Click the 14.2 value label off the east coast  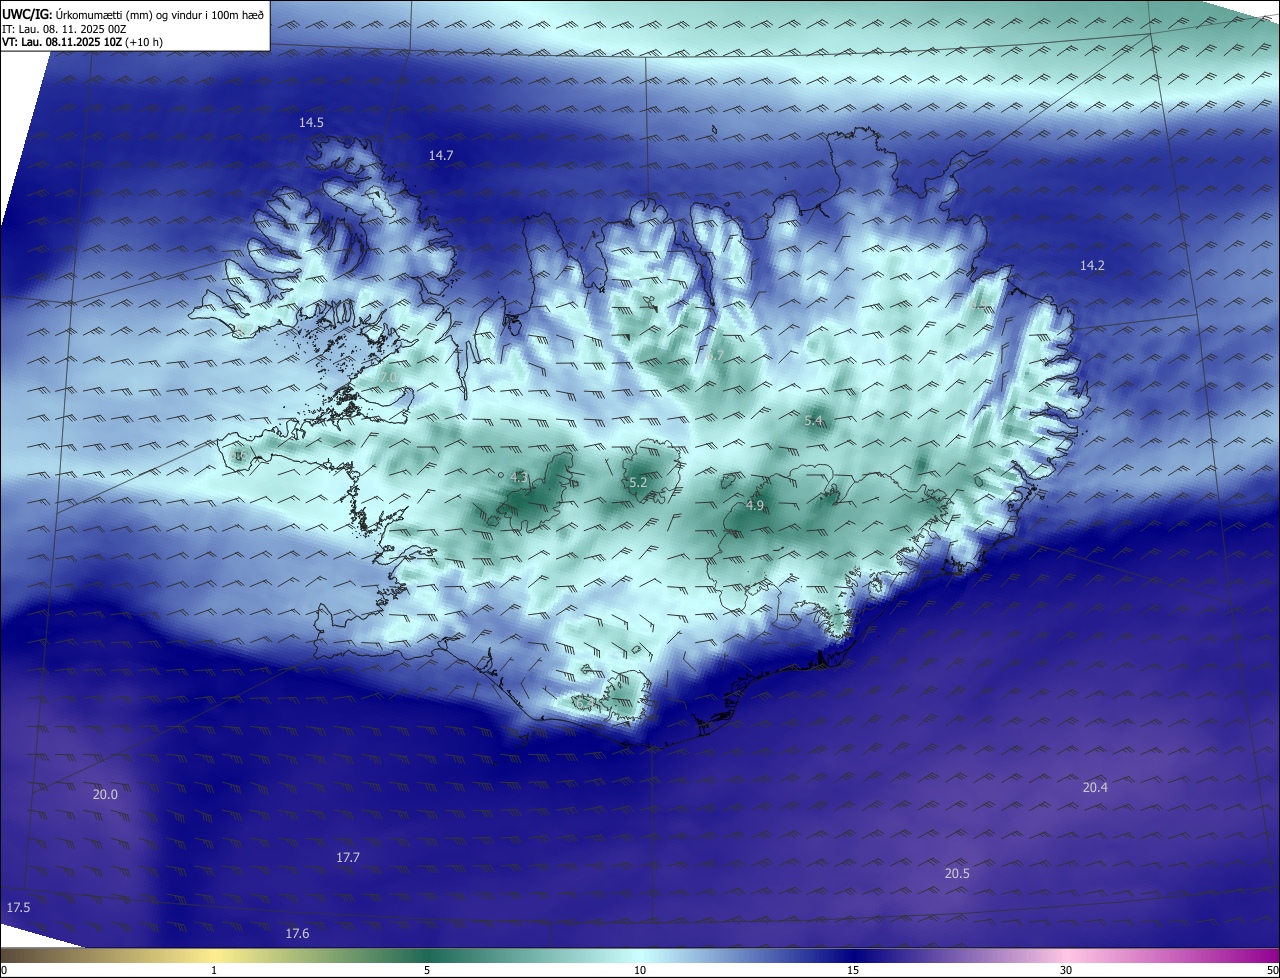pos(1092,265)
